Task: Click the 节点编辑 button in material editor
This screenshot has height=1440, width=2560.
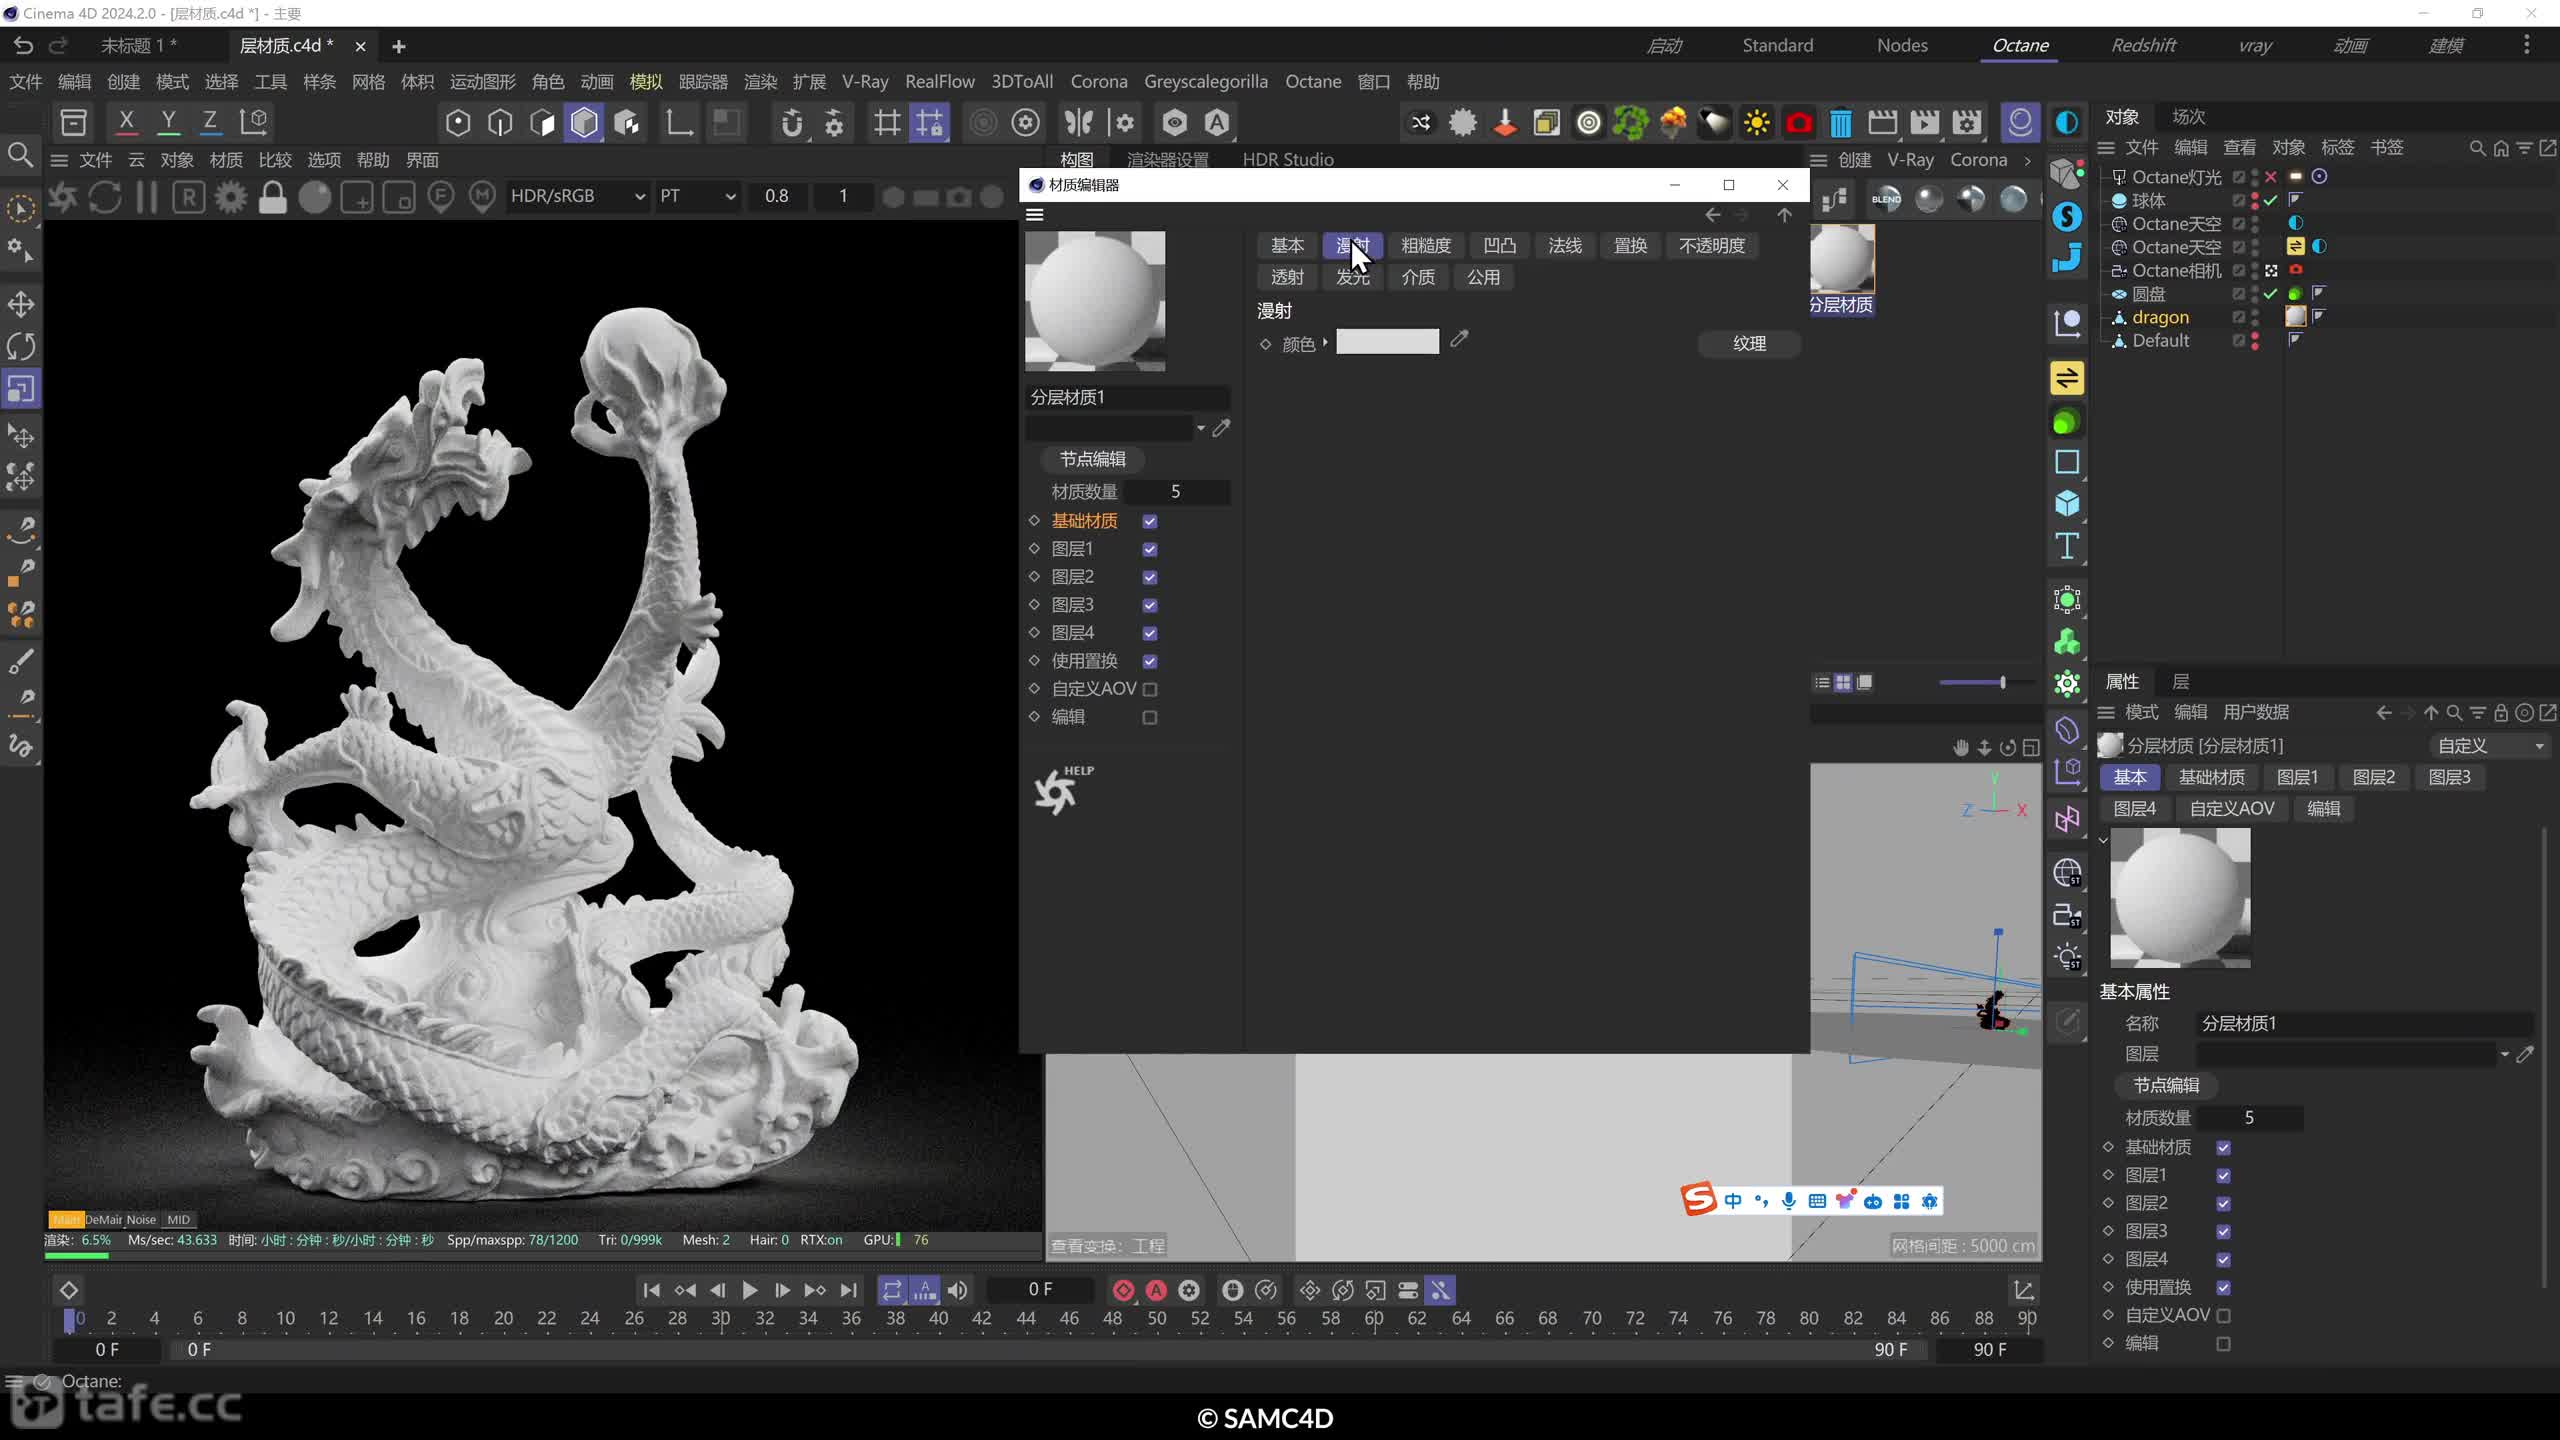Action: pos(1092,459)
